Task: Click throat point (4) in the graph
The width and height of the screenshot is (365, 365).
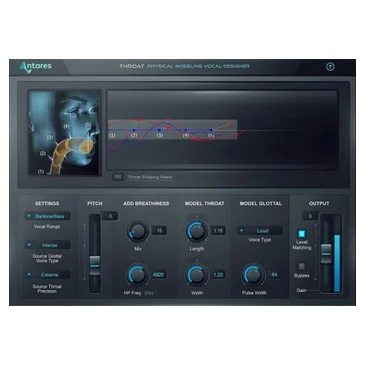Action: pyautogui.click(x=185, y=130)
